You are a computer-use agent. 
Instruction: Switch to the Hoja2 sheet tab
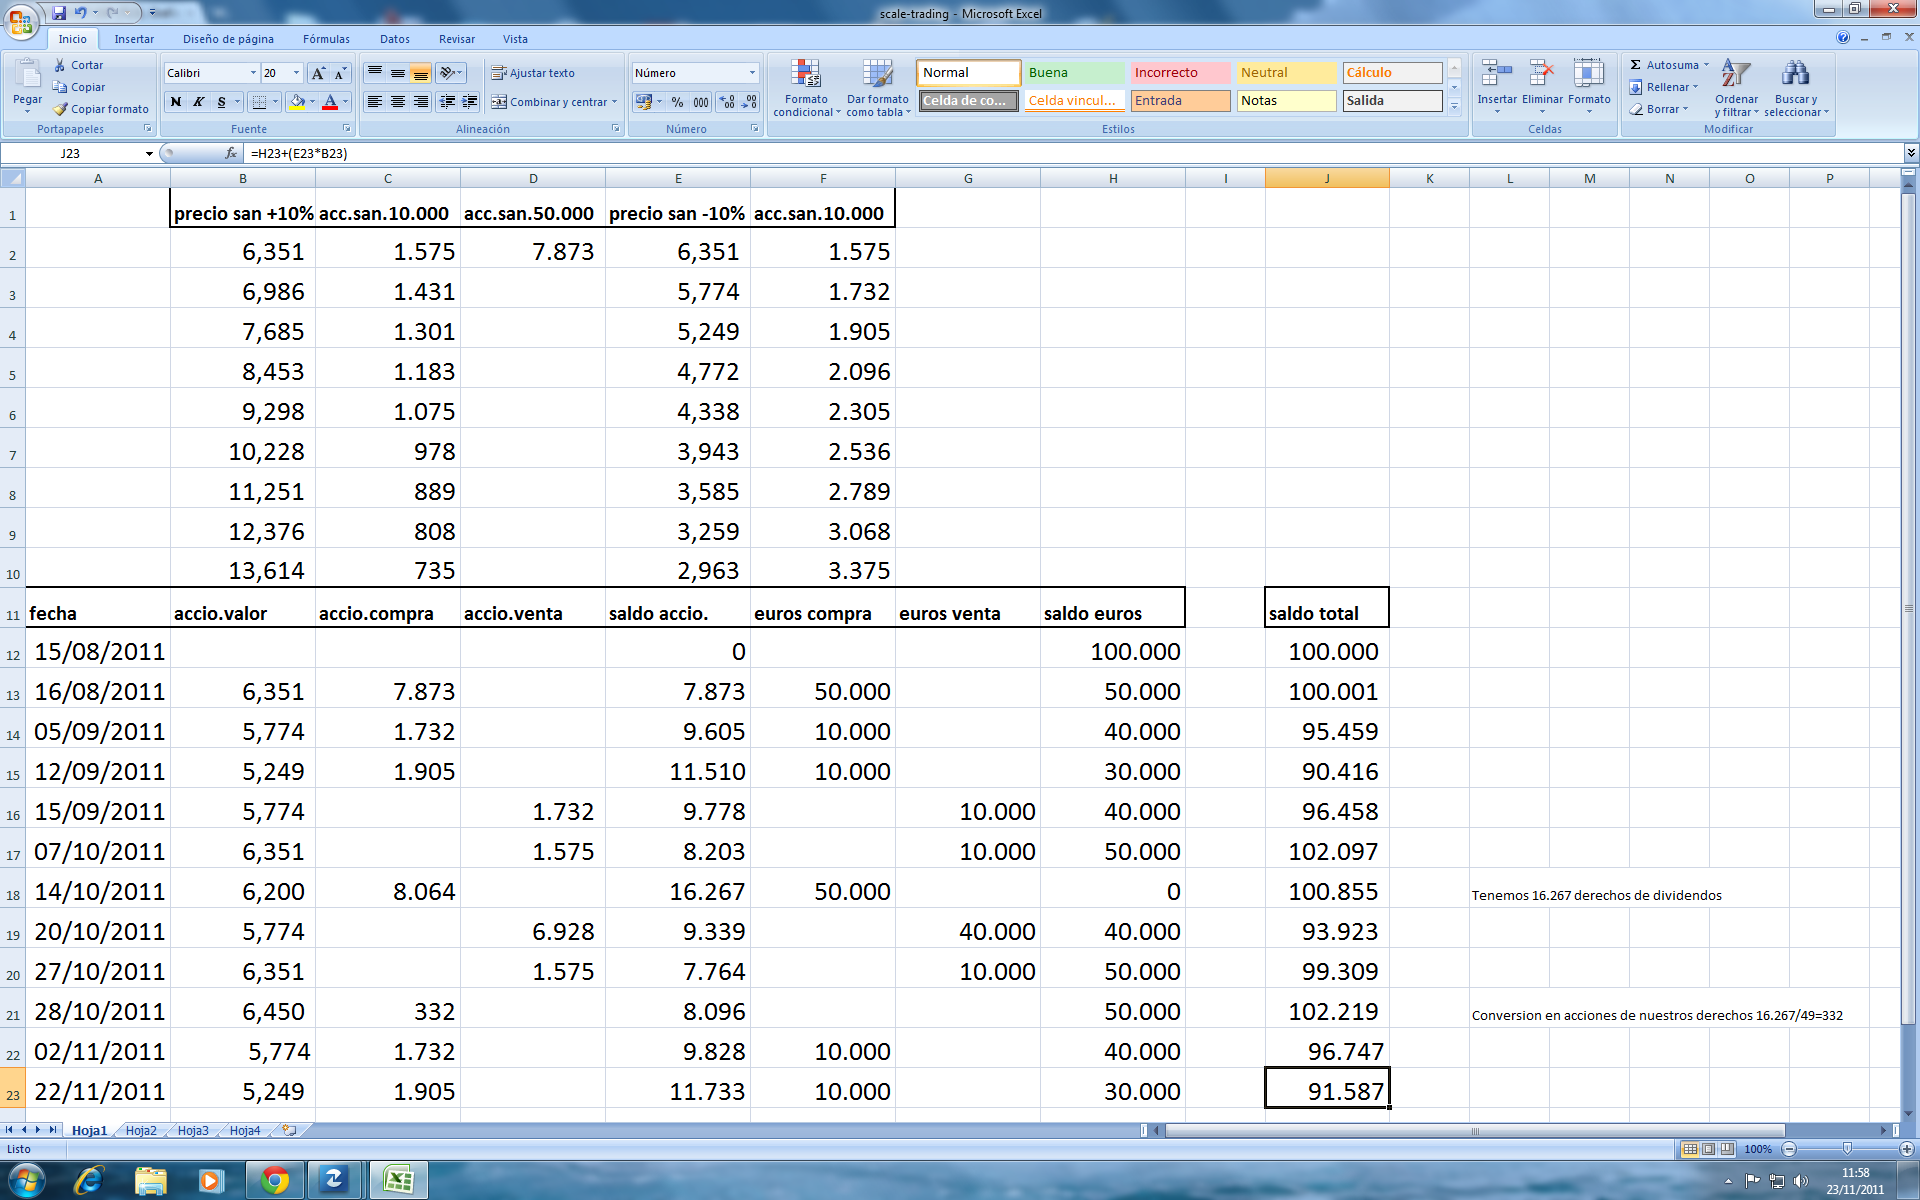coord(141,1130)
